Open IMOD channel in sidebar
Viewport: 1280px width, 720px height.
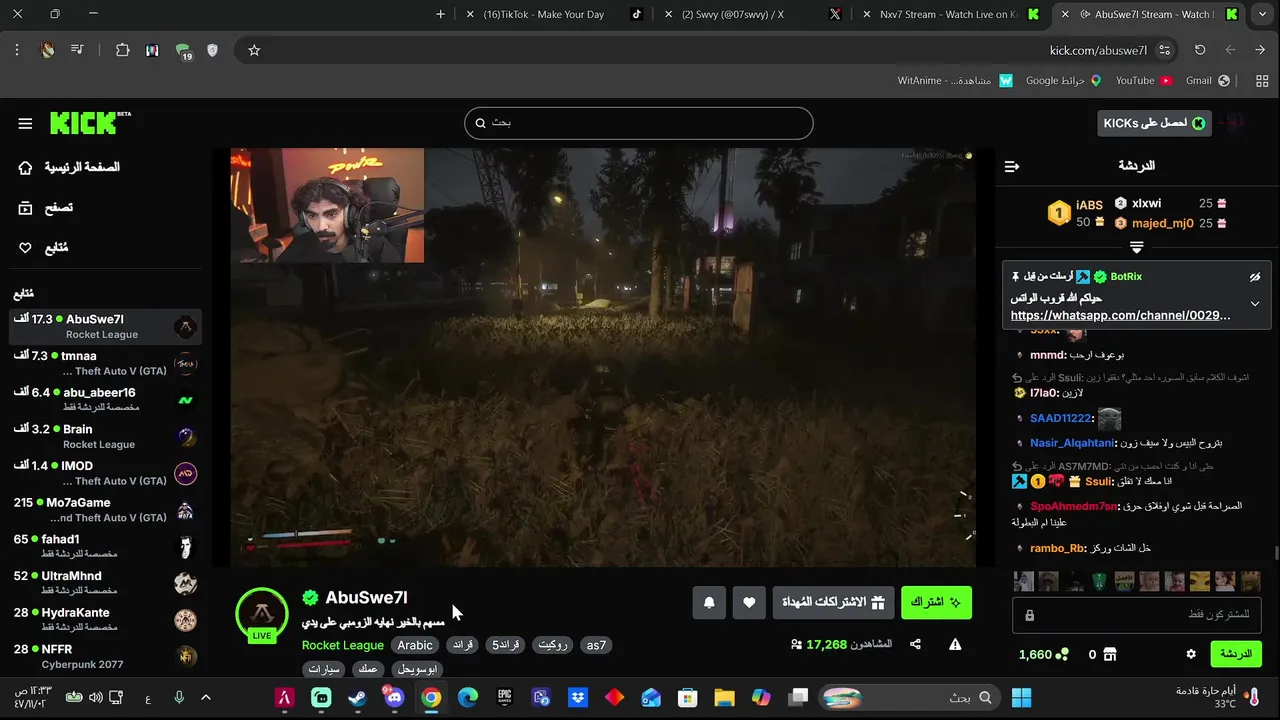tap(105, 473)
